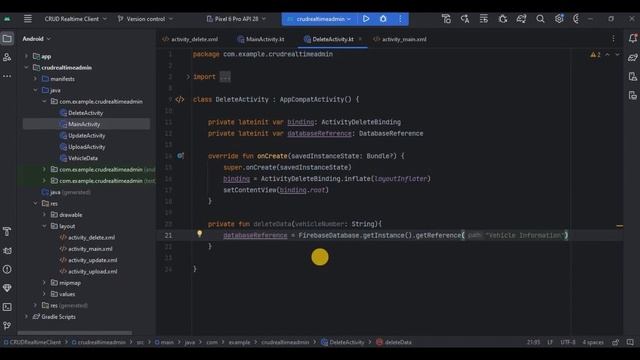The height and width of the screenshot is (360, 640).
Task: Click the override gutter icon beside onCreate
Action: coord(180,156)
